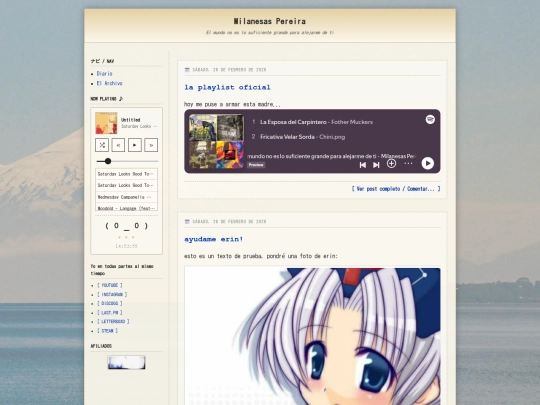This screenshot has height=405, width=540.
Task: Click the calendar icon on first post date
Action: pos(187,70)
